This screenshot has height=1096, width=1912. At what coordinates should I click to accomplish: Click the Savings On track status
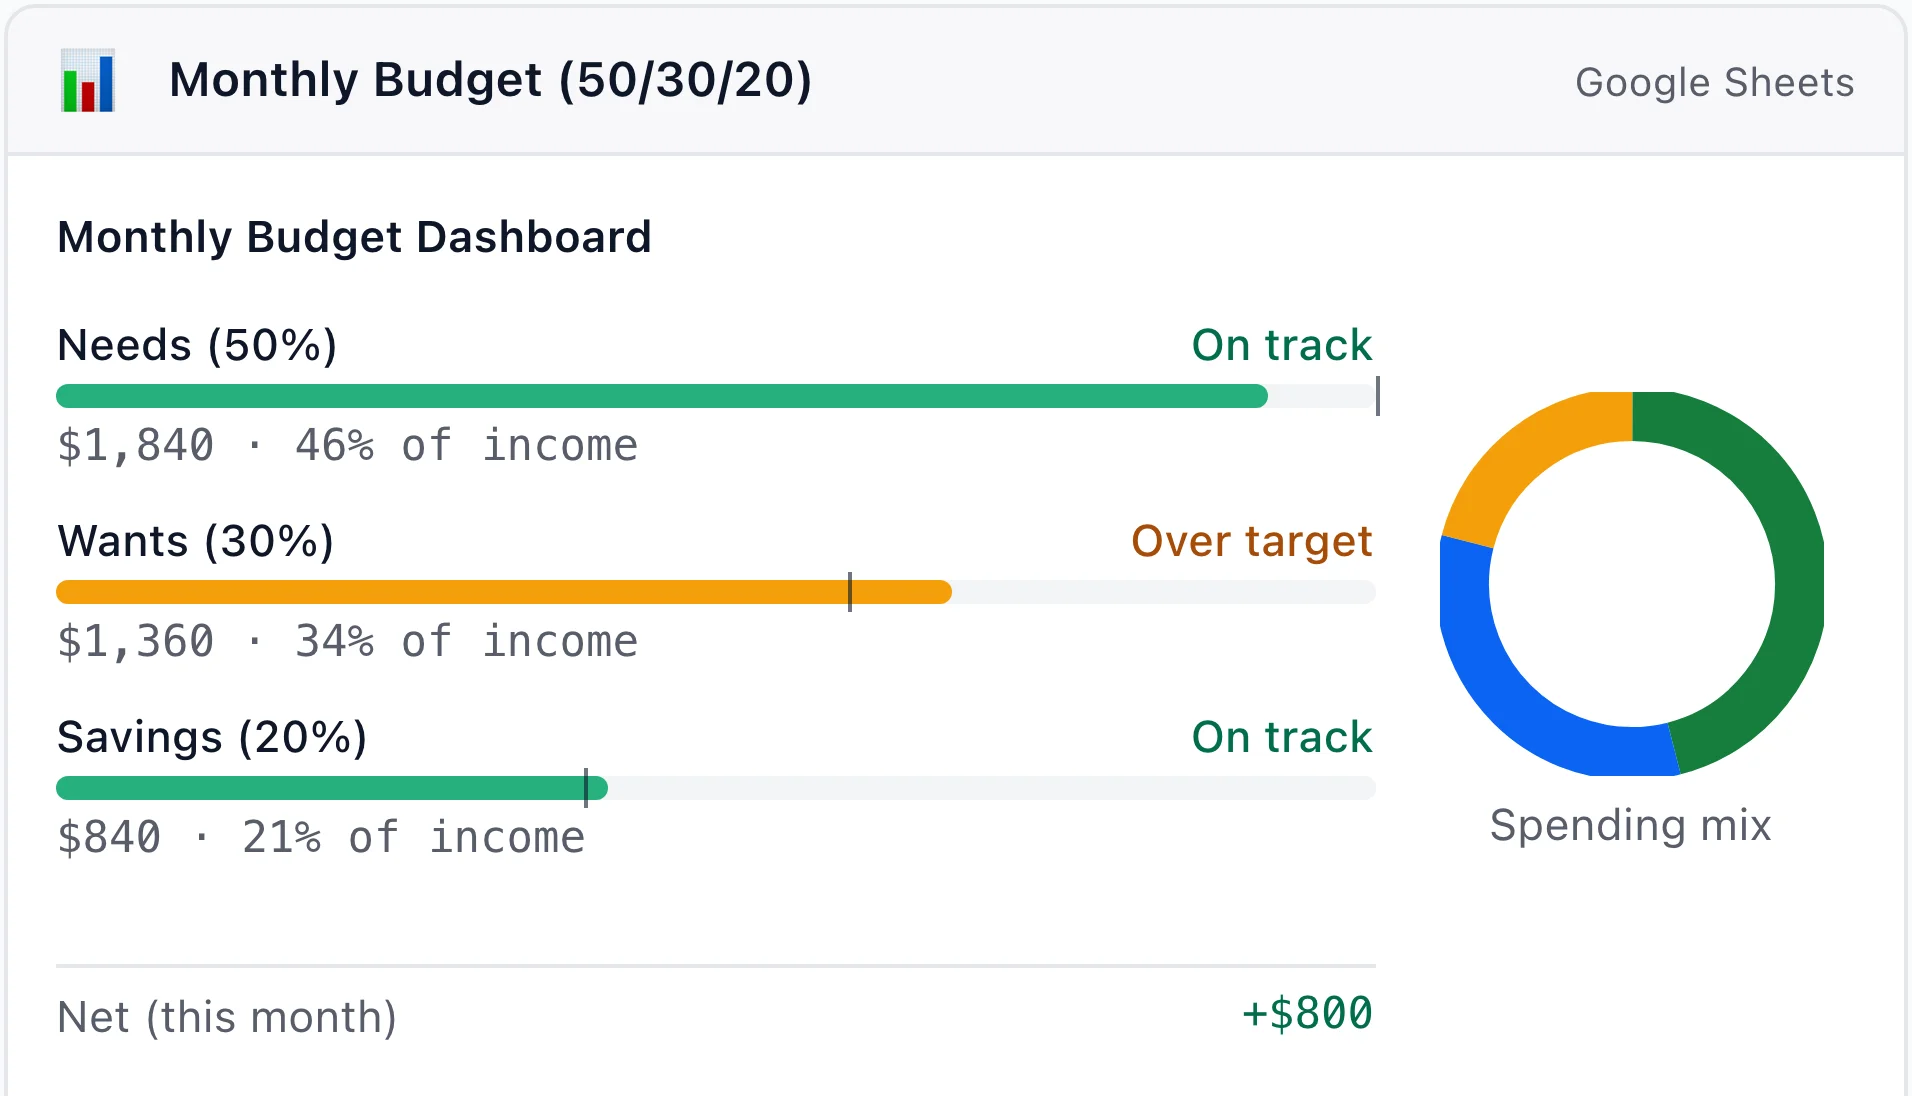tap(1282, 737)
